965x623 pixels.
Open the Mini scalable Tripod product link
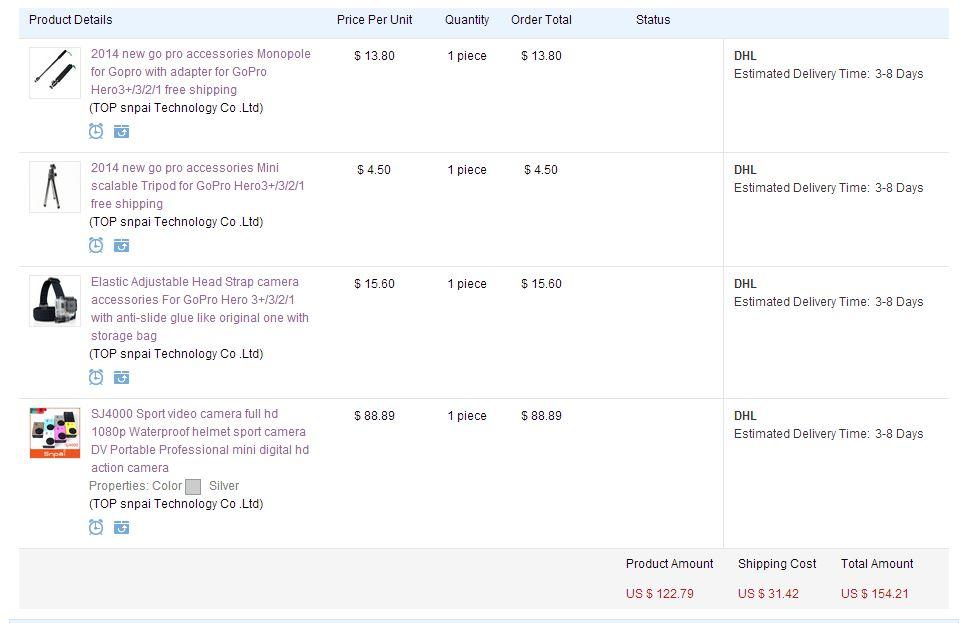click(198, 185)
